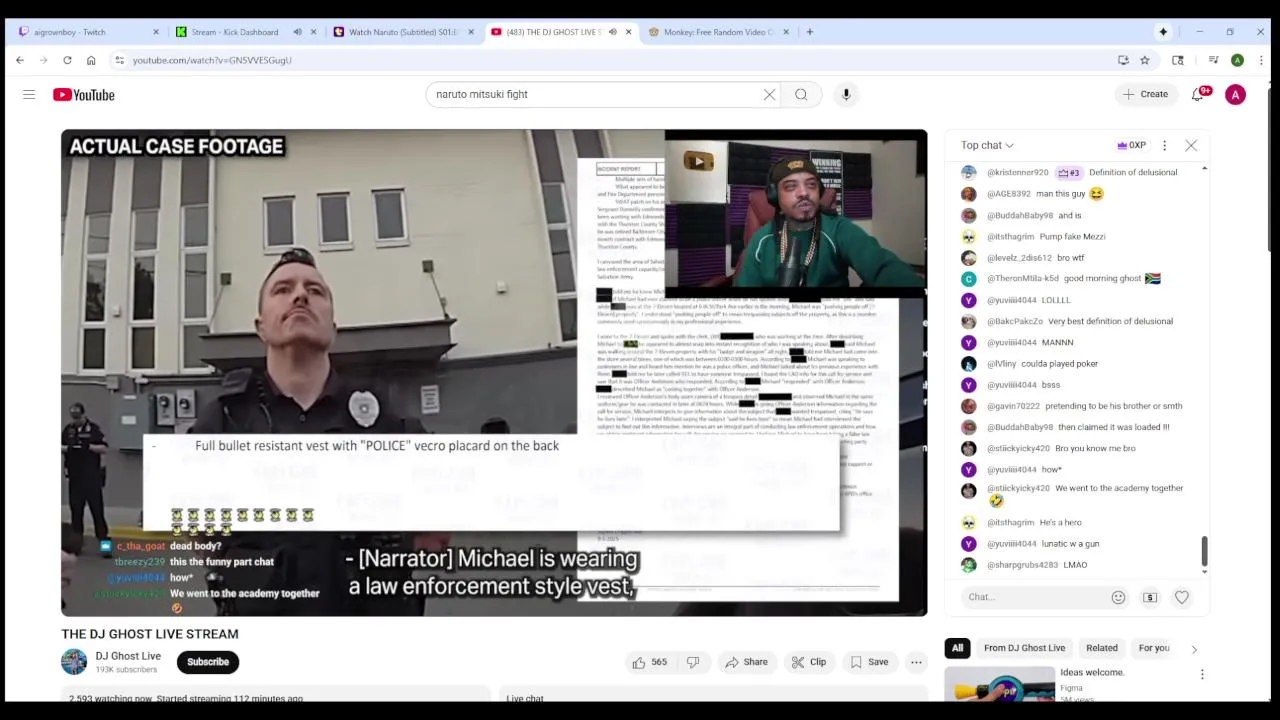Click chat user @sharpgrubs4283
The image size is (1280, 720).
coord(1022,565)
